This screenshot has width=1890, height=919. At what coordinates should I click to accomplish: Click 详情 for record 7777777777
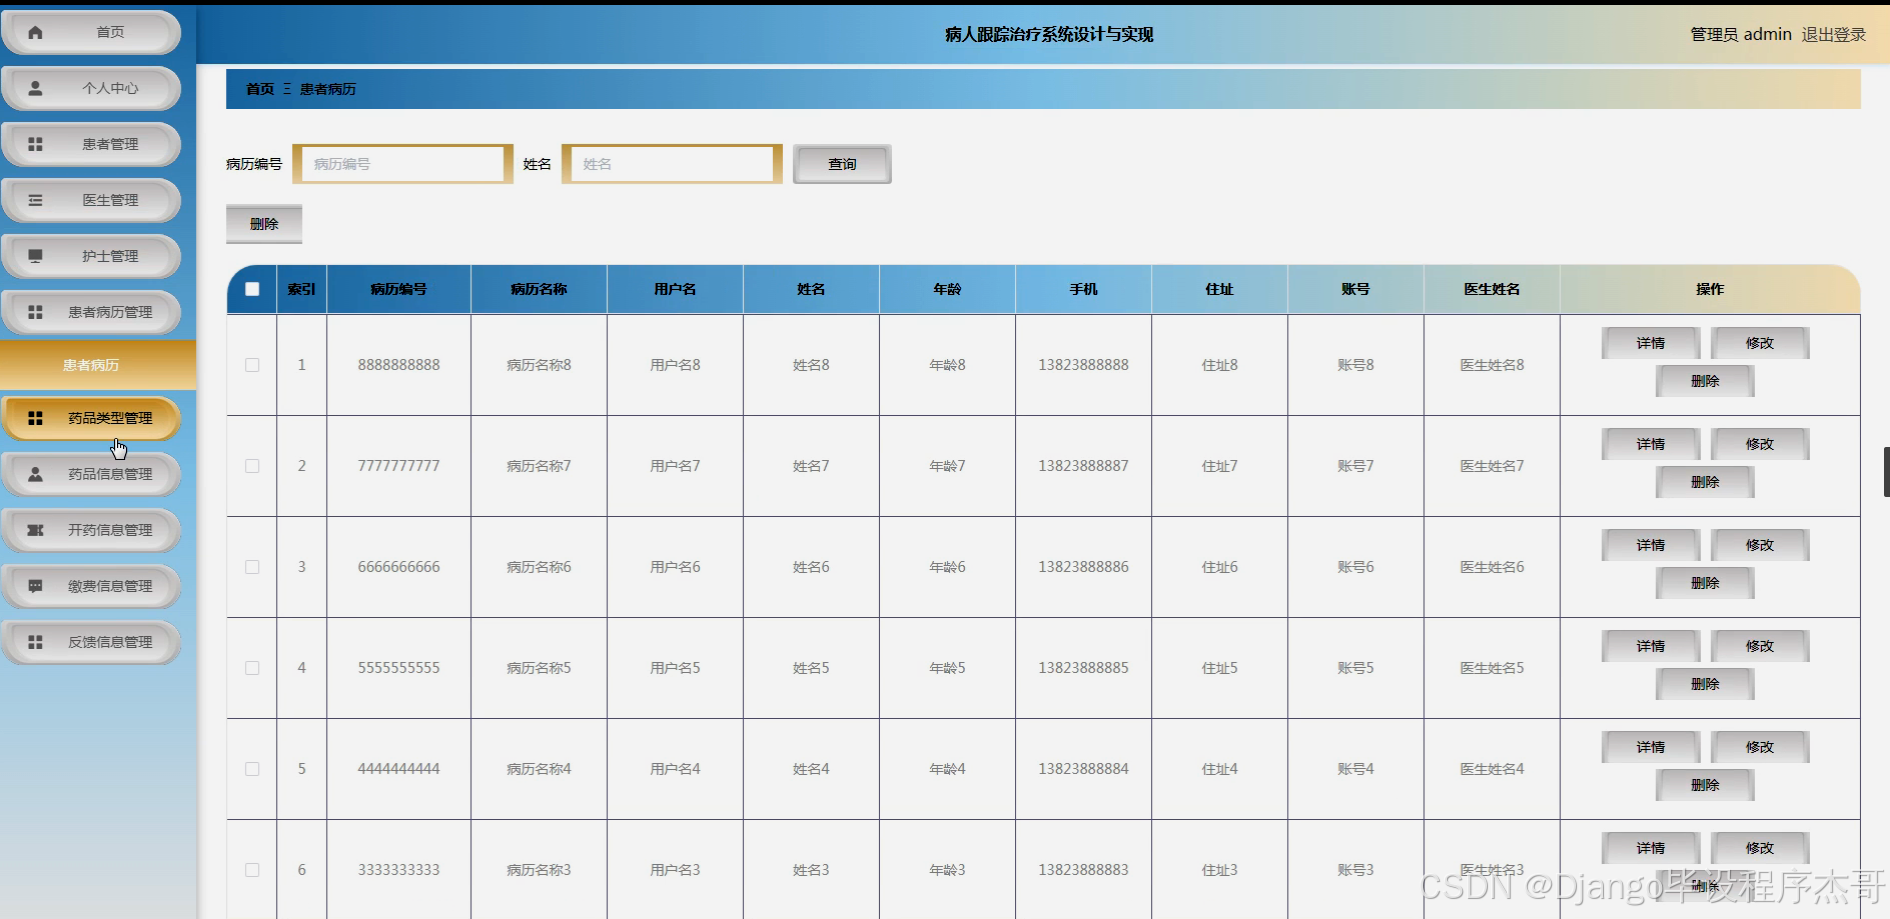pos(1651,444)
